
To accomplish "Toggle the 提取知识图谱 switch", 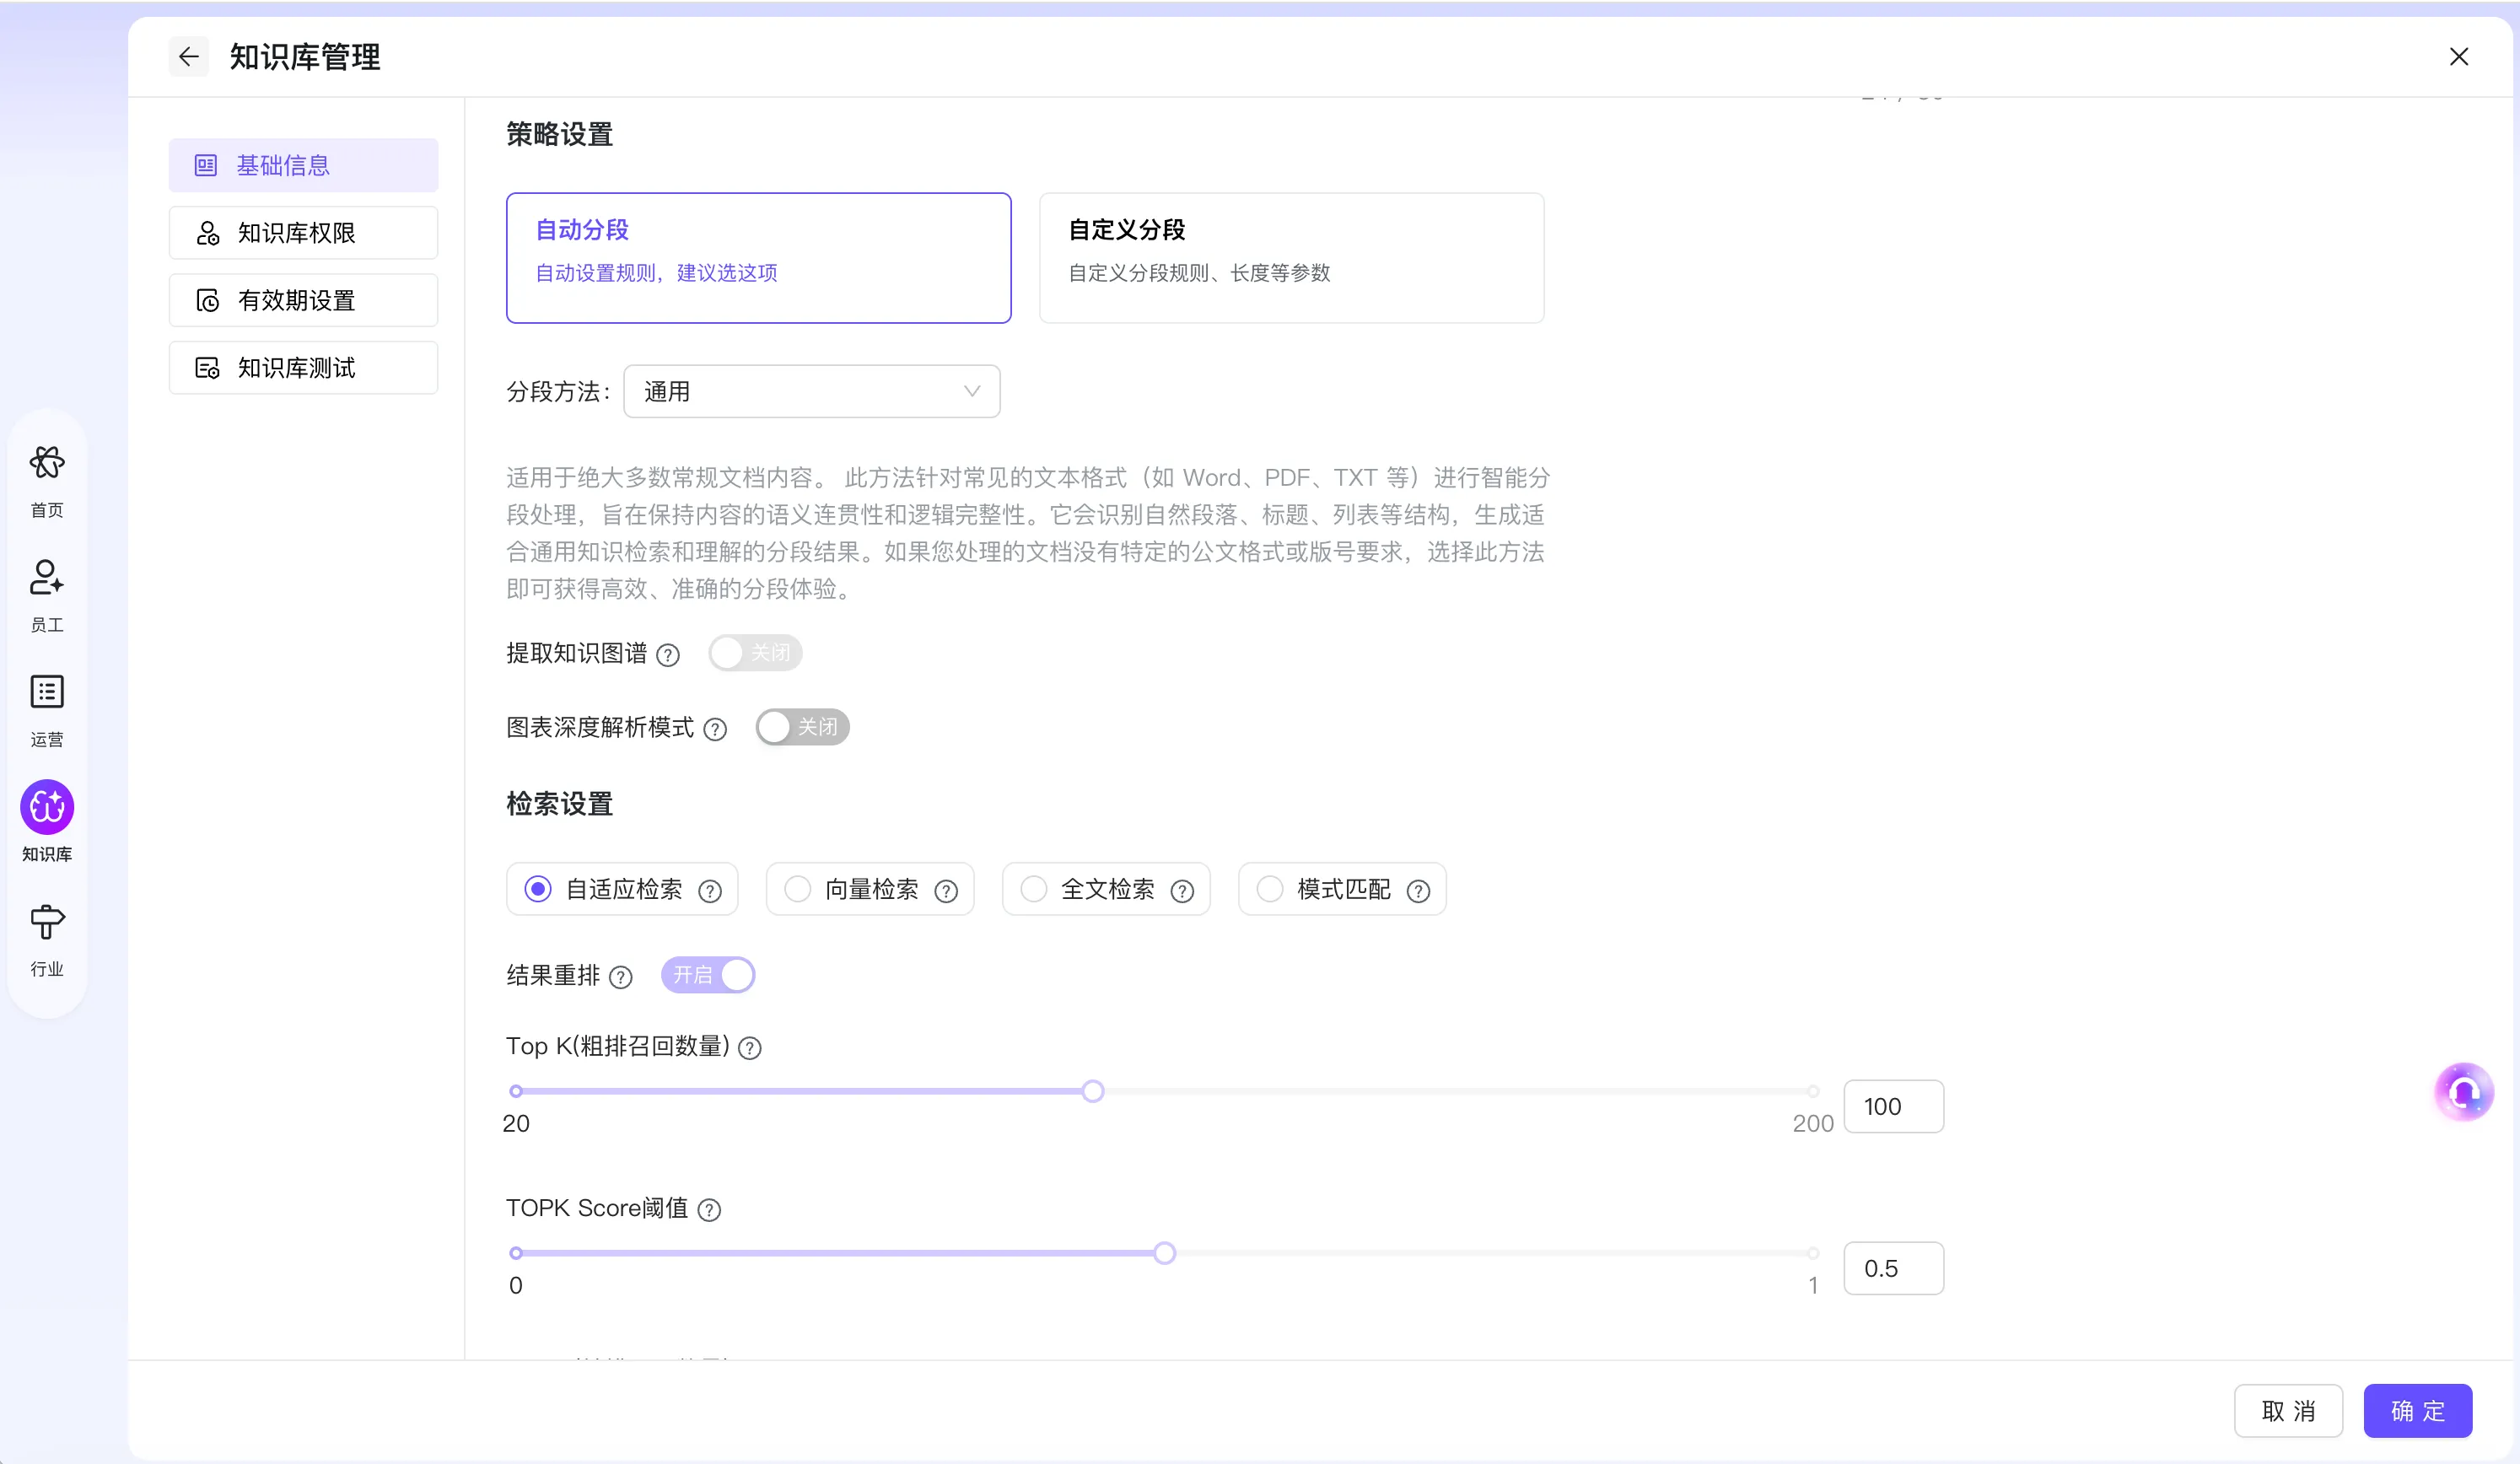I will coord(755,653).
